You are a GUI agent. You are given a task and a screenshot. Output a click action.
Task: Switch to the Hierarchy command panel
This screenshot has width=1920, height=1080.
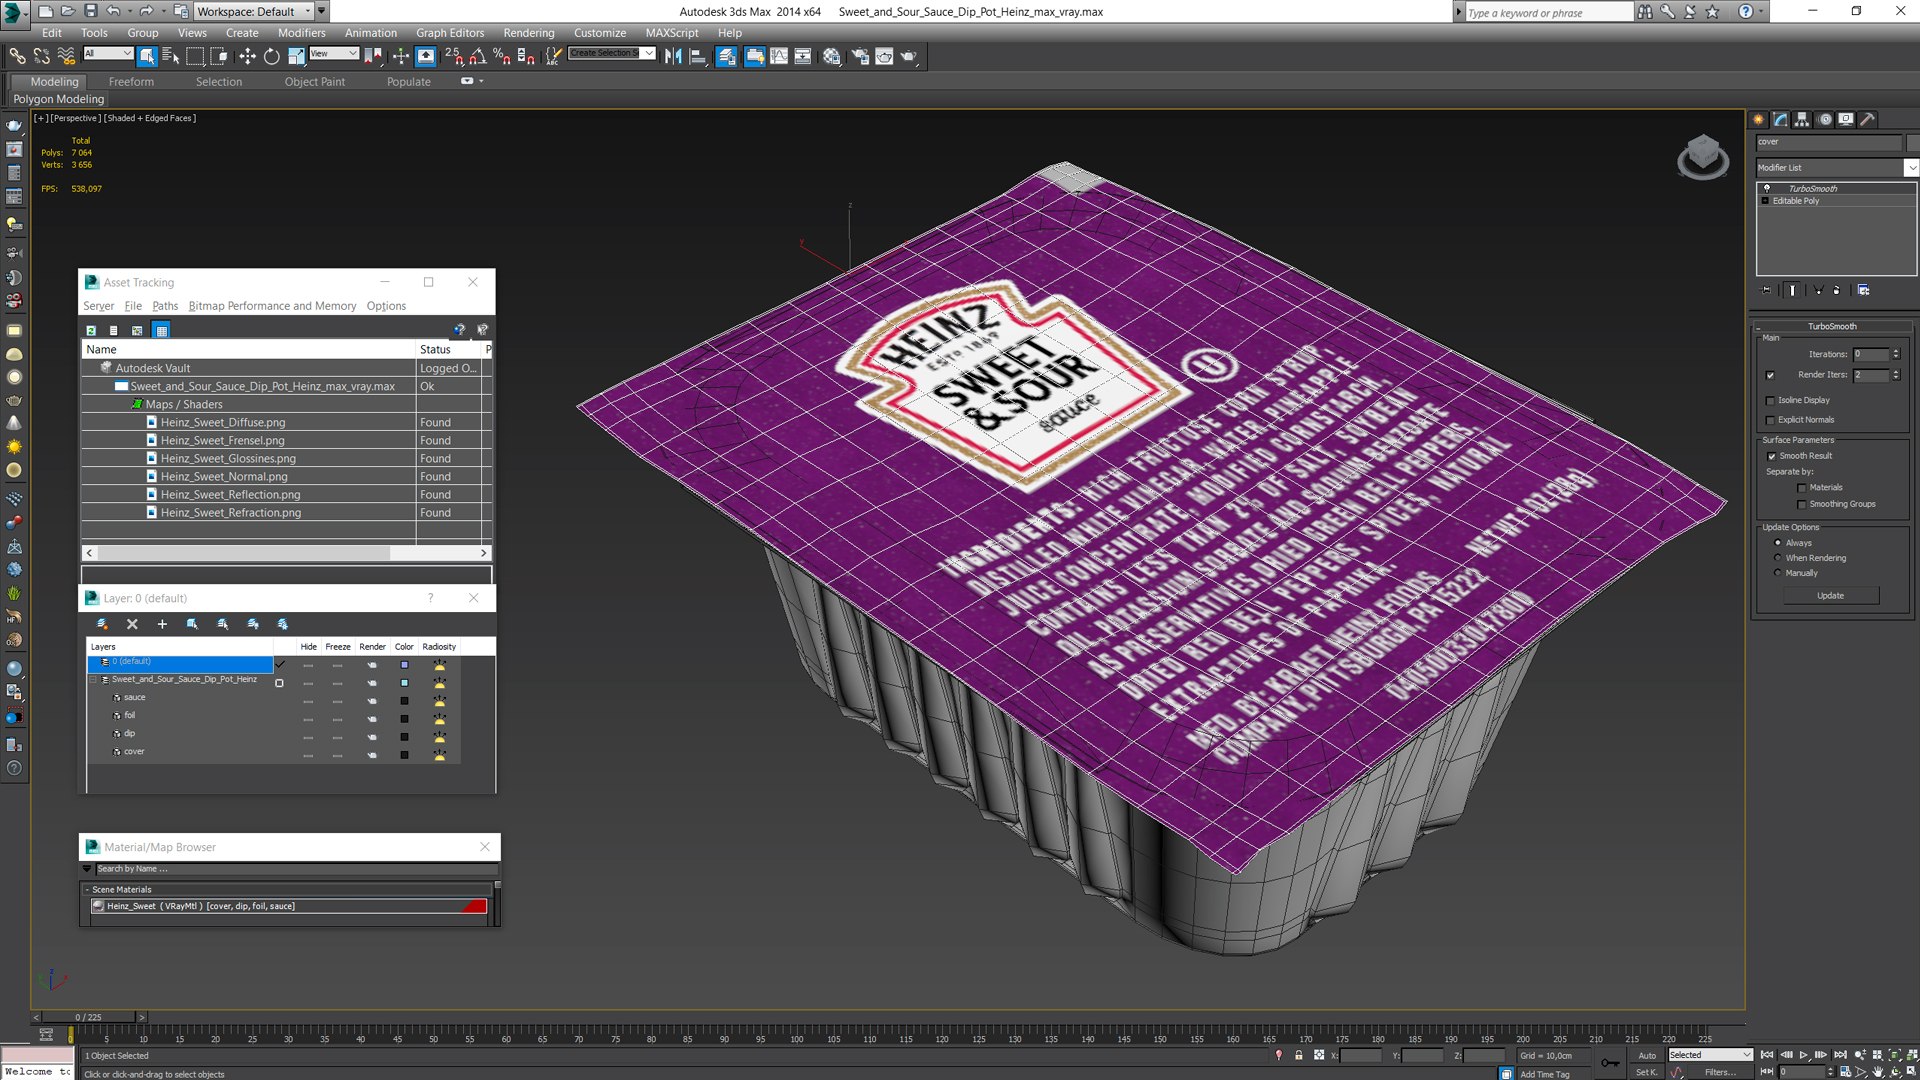(x=1802, y=119)
